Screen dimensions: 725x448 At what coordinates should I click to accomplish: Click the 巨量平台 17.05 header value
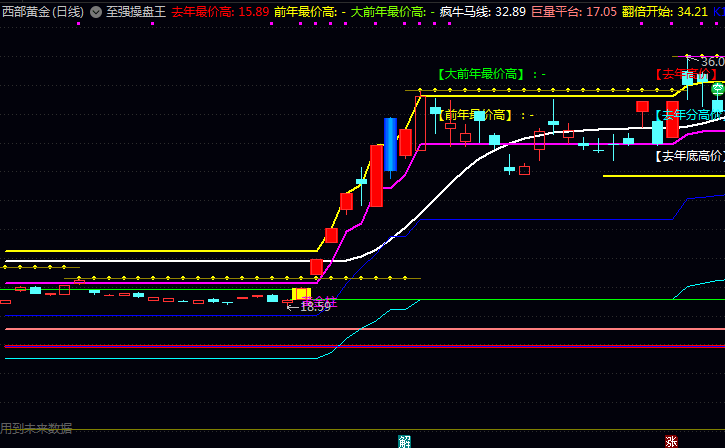click(x=573, y=12)
